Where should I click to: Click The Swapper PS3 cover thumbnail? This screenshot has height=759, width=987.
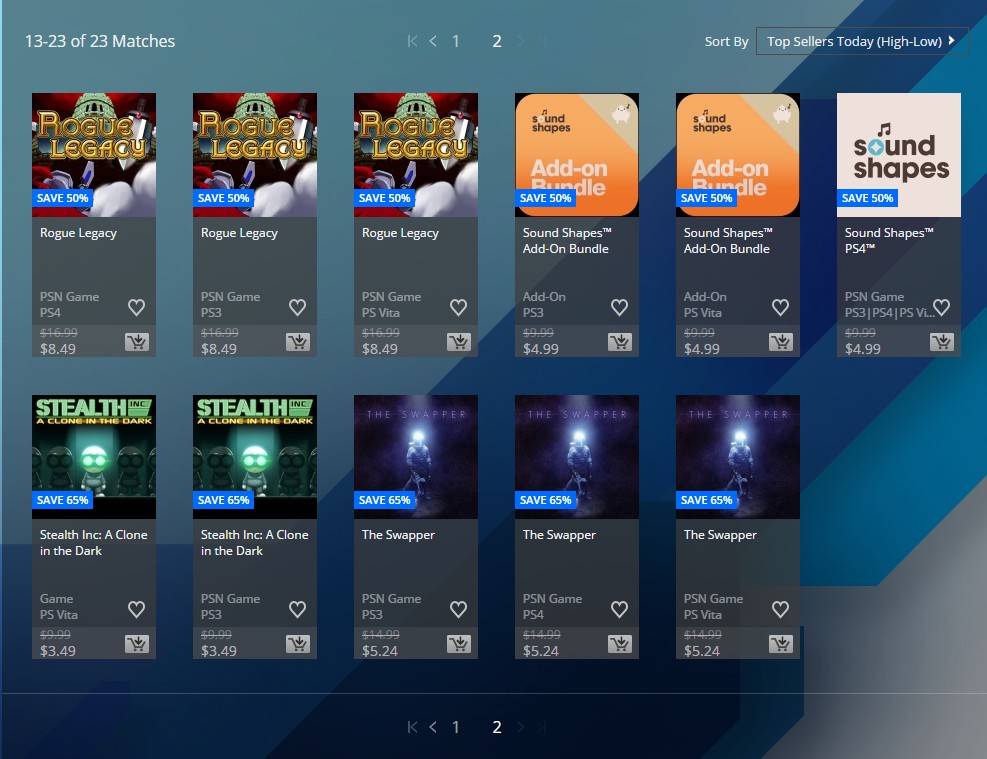(416, 456)
